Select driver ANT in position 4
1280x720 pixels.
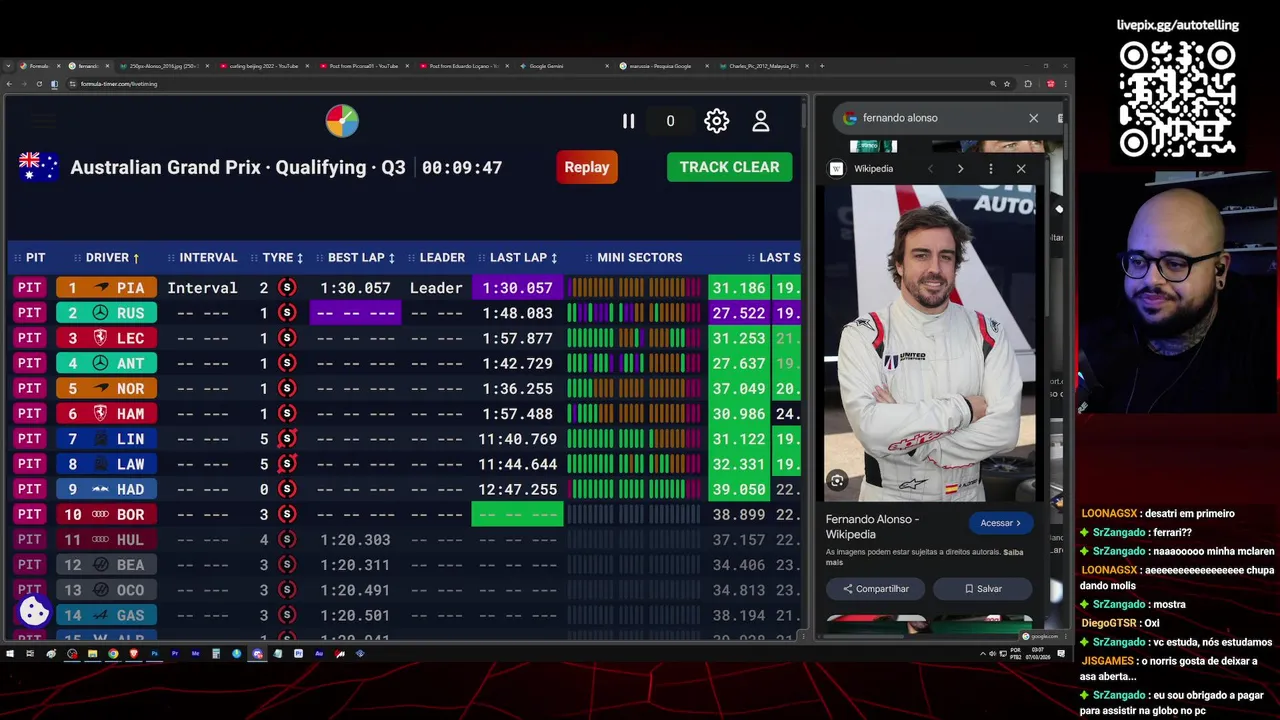(x=106, y=363)
